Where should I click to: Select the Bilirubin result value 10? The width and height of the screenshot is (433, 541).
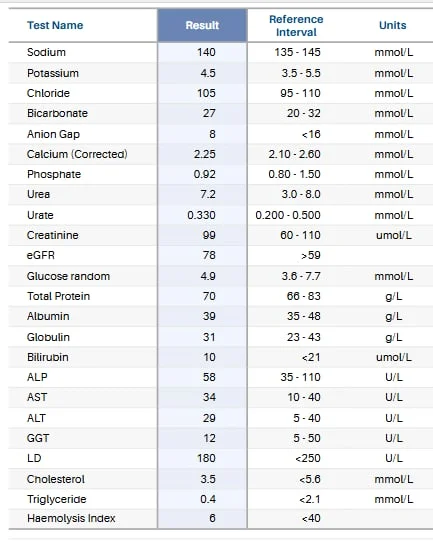click(209, 357)
